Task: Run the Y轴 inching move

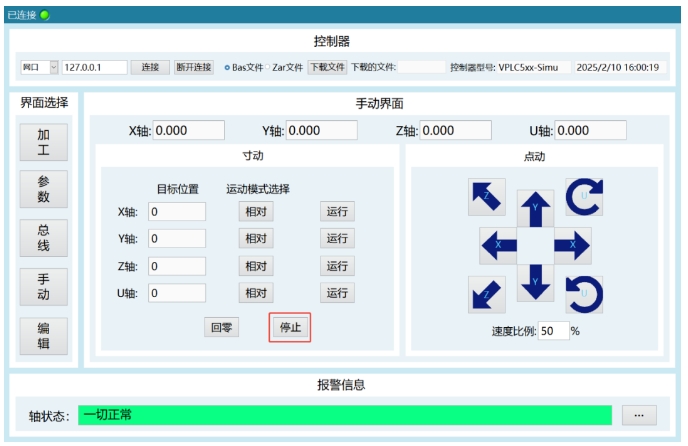Action: coord(337,238)
